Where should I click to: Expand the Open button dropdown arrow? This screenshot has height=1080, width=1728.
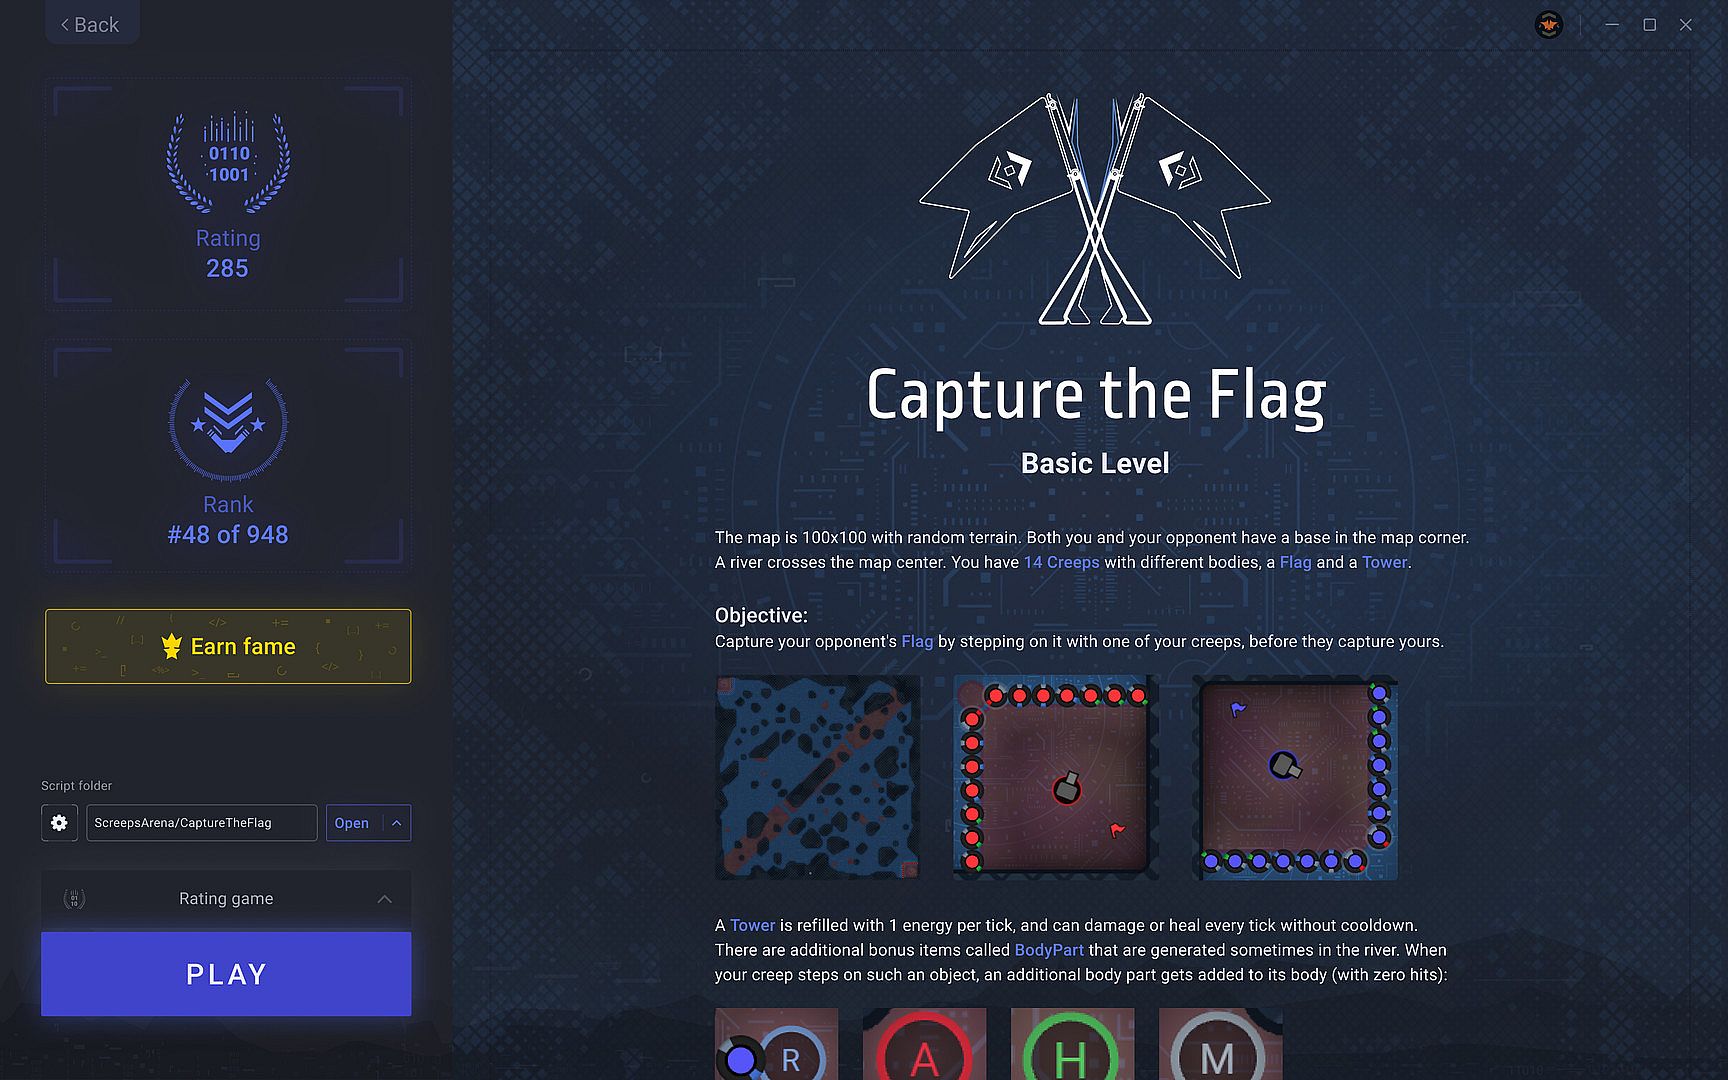point(397,823)
